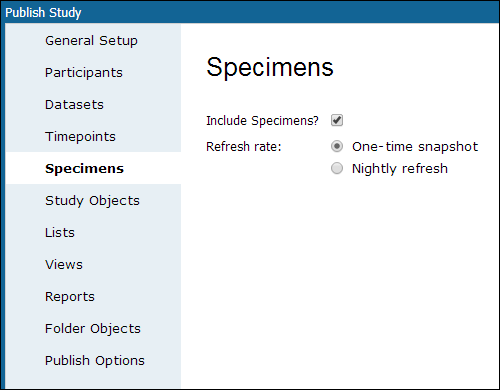This screenshot has height=390, width=500.
Task: Click the Refresh rate label
Action: point(244,147)
